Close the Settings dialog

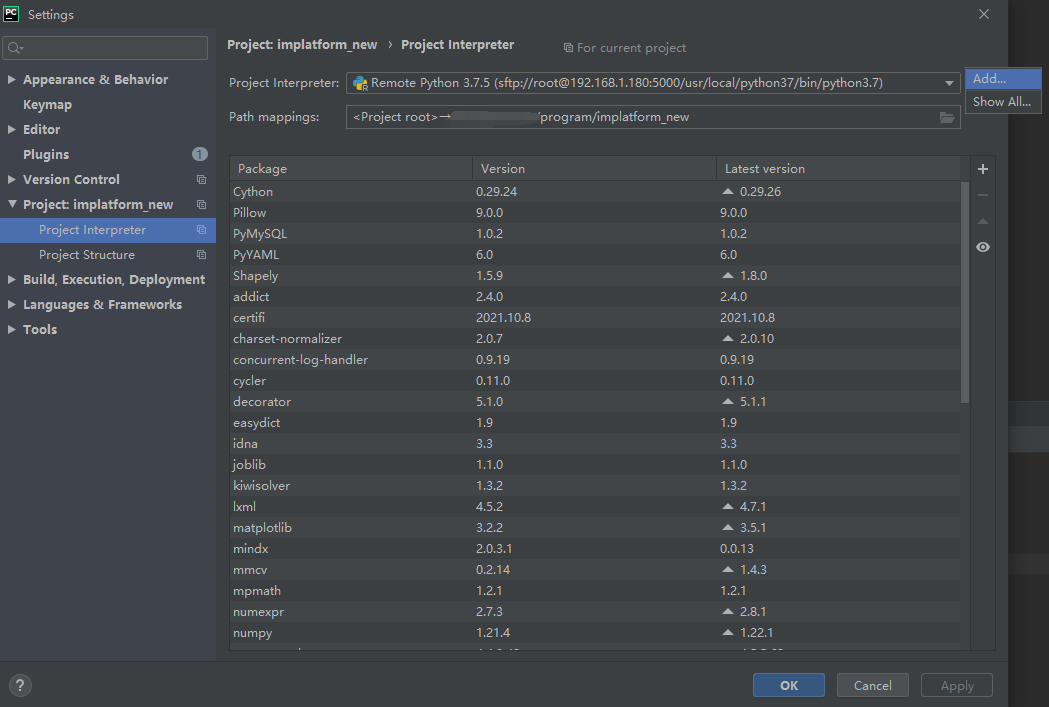[983, 14]
